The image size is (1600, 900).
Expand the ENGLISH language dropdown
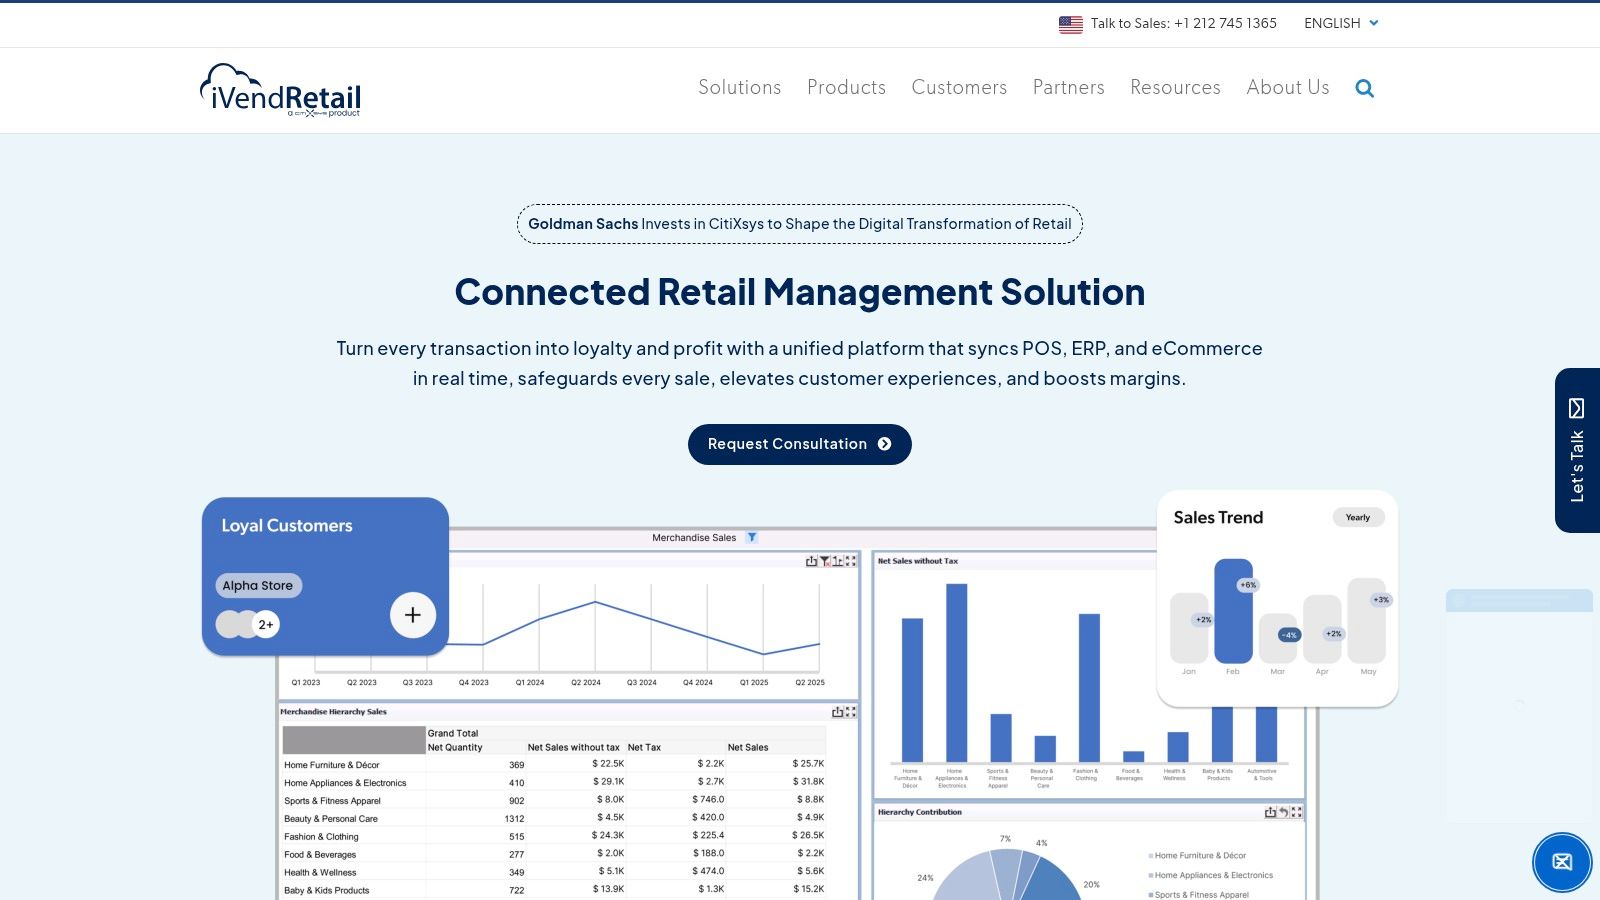click(1341, 23)
